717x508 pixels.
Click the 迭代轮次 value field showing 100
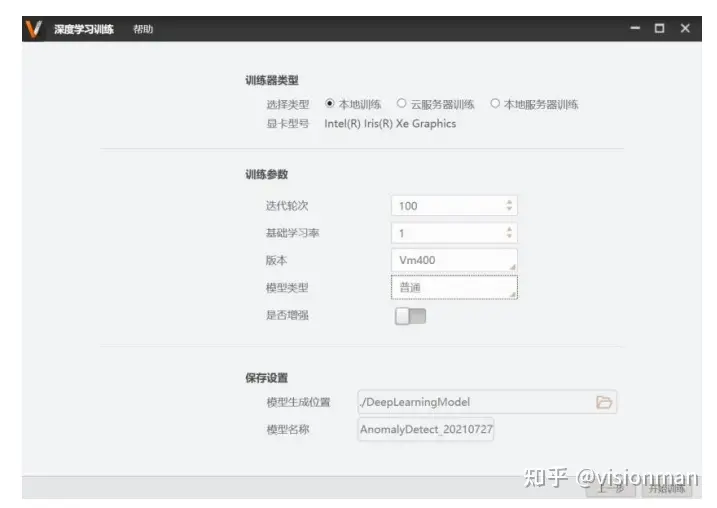tap(454, 206)
